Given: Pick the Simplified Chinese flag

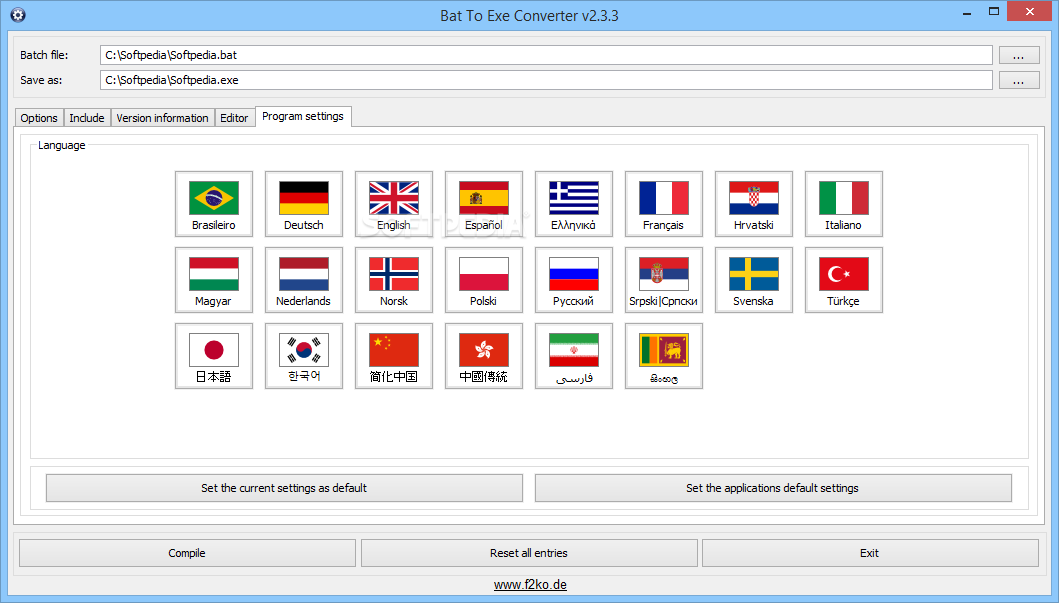Looking at the screenshot, I should point(394,356).
